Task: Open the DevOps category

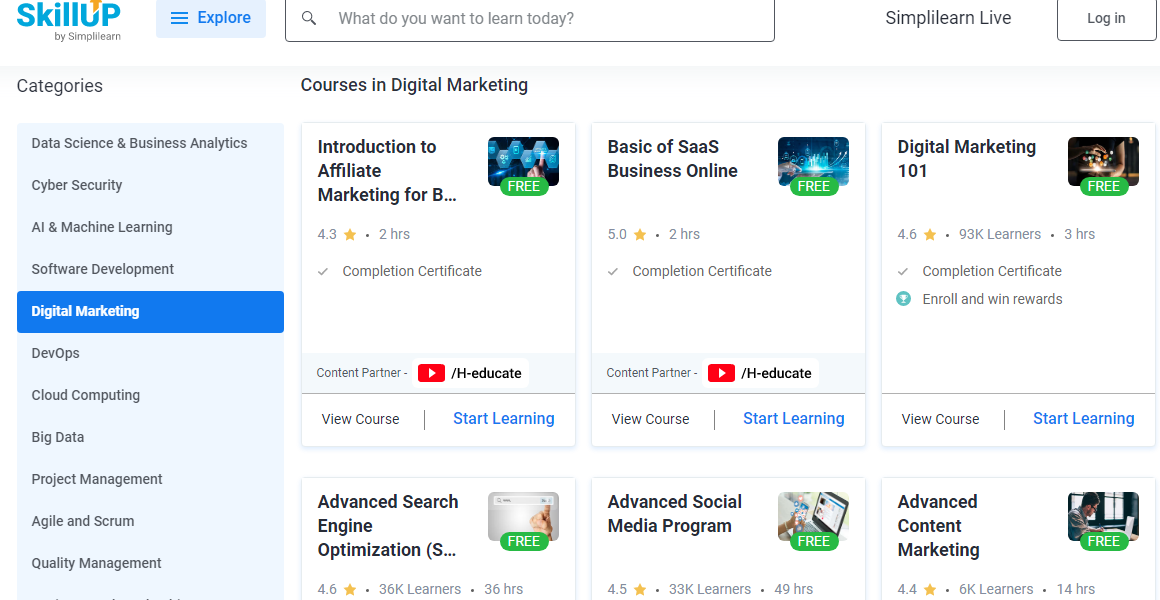Action: [55, 353]
